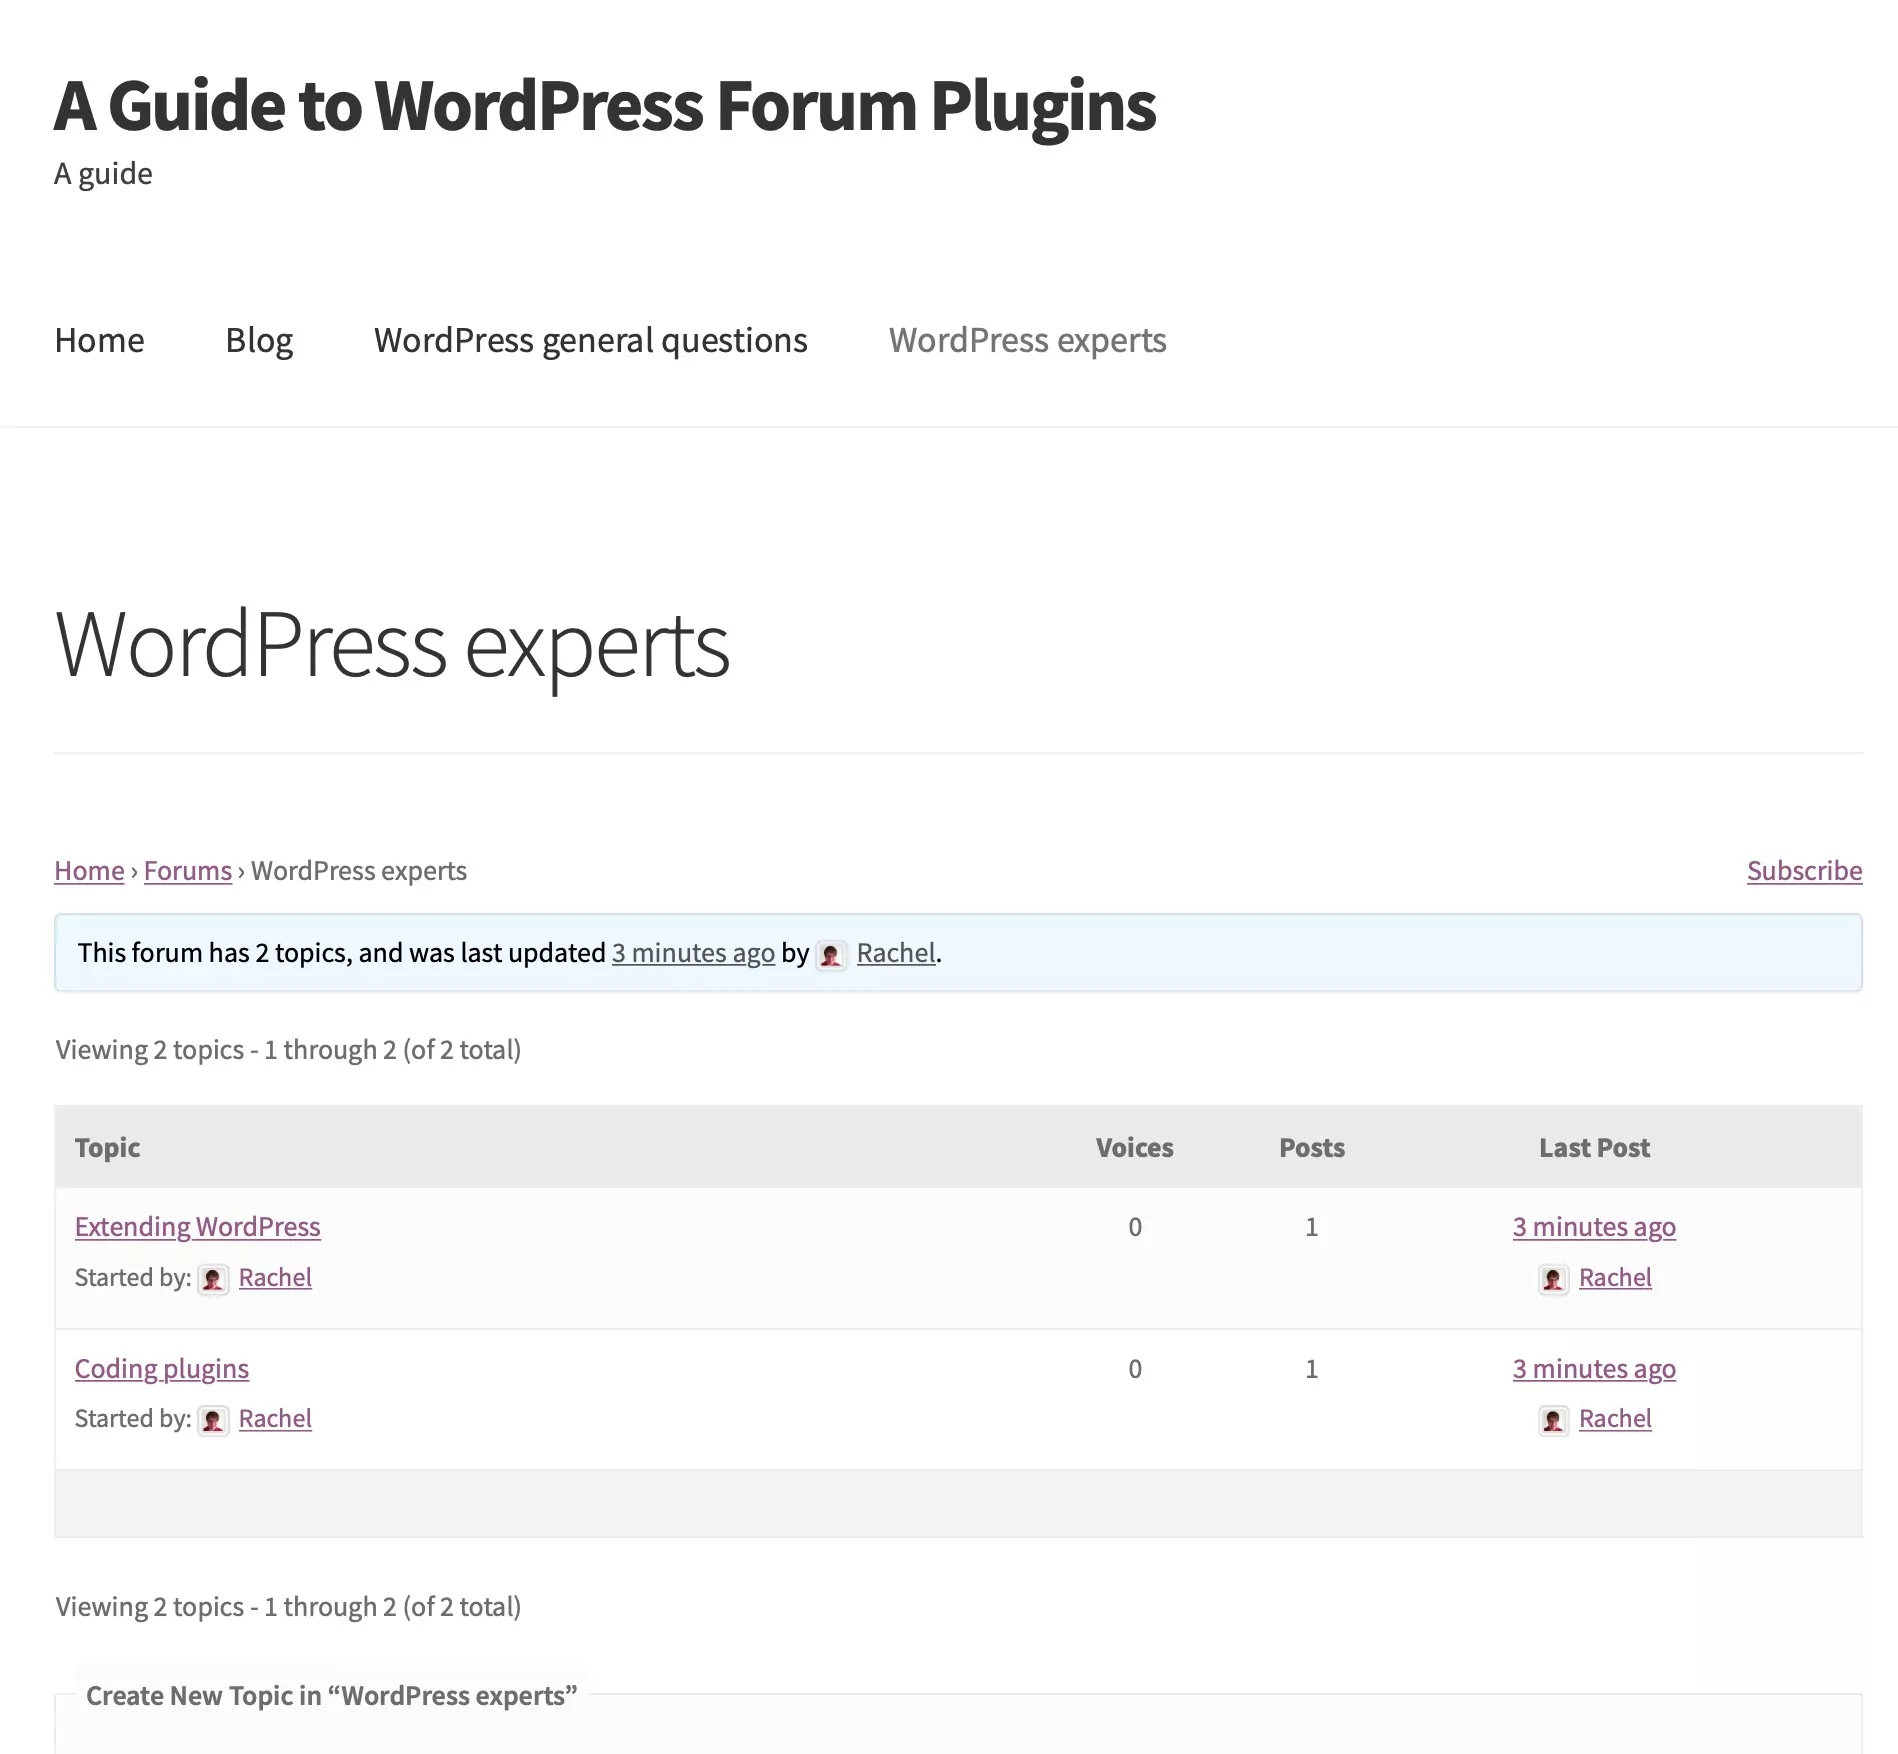Image resolution: width=1898 pixels, height=1754 pixels.
Task: Open last post time for Extending WordPress
Action: pyautogui.click(x=1594, y=1226)
